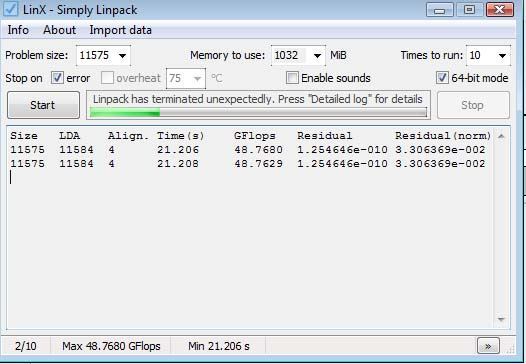
Task: Open the About menu
Action: tap(59, 30)
